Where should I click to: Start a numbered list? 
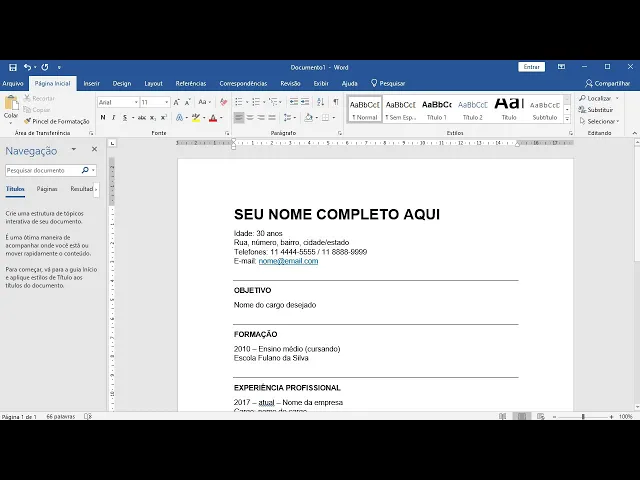tap(256, 102)
